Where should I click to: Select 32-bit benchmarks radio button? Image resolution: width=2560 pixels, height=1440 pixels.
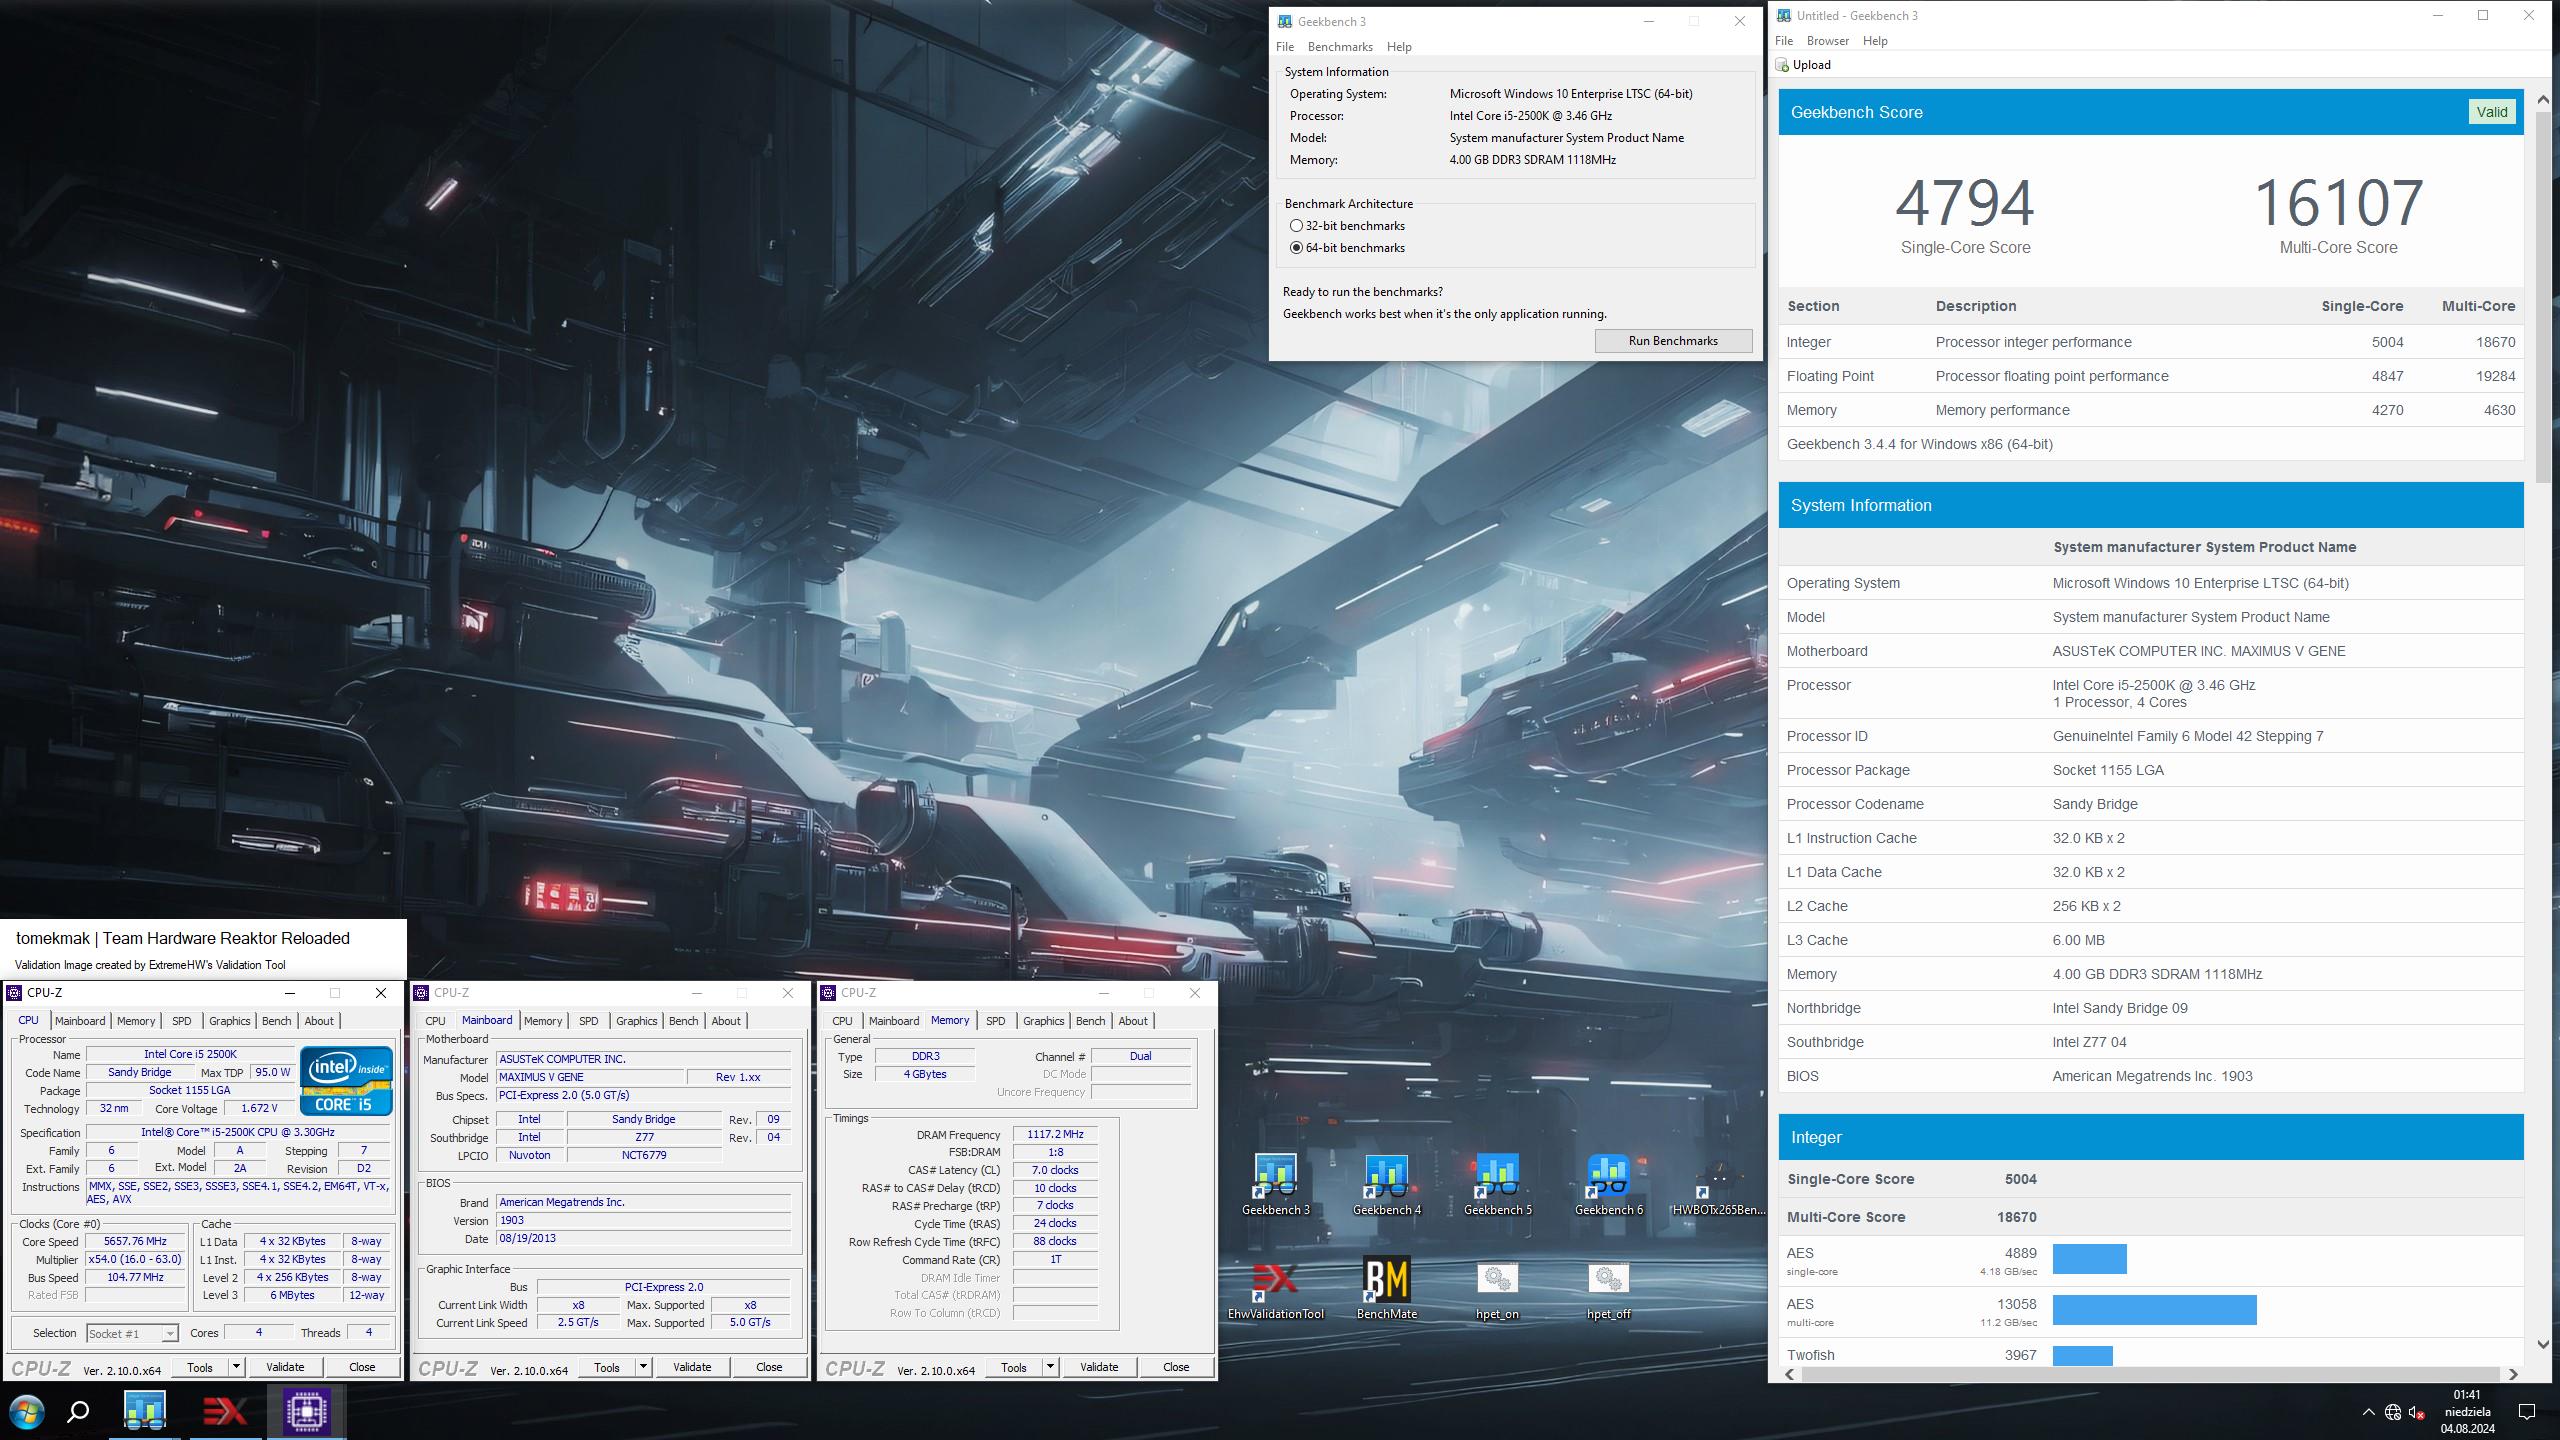coord(1296,226)
